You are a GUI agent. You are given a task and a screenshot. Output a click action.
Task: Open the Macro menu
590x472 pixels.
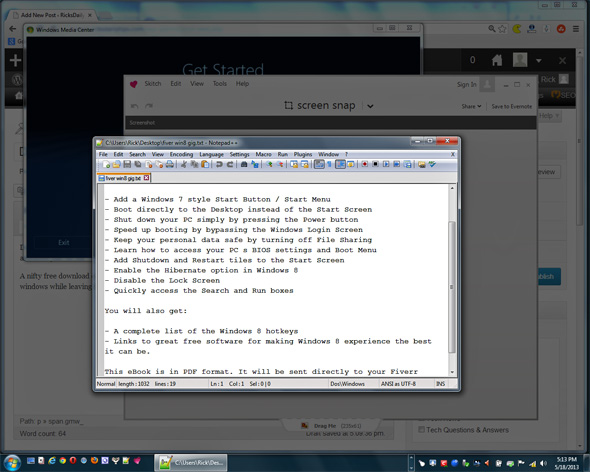click(263, 154)
